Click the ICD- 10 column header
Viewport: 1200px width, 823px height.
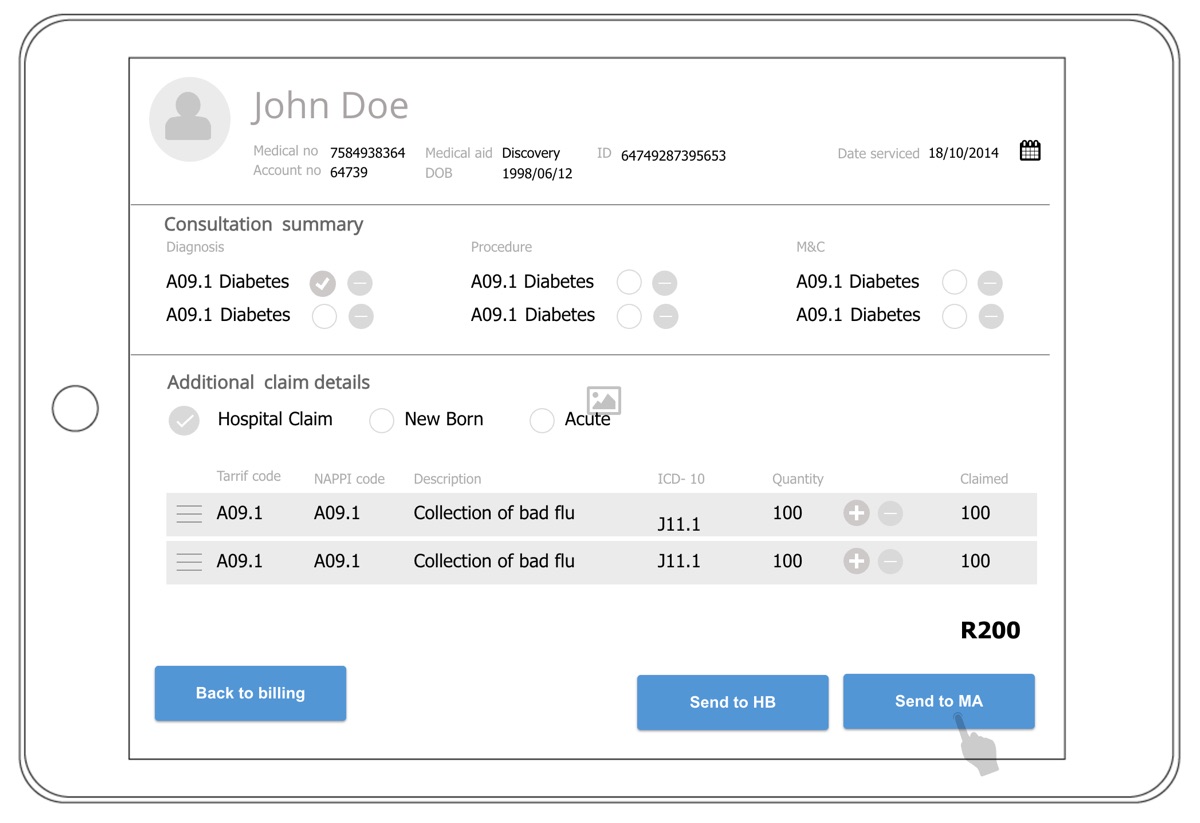[x=681, y=479]
